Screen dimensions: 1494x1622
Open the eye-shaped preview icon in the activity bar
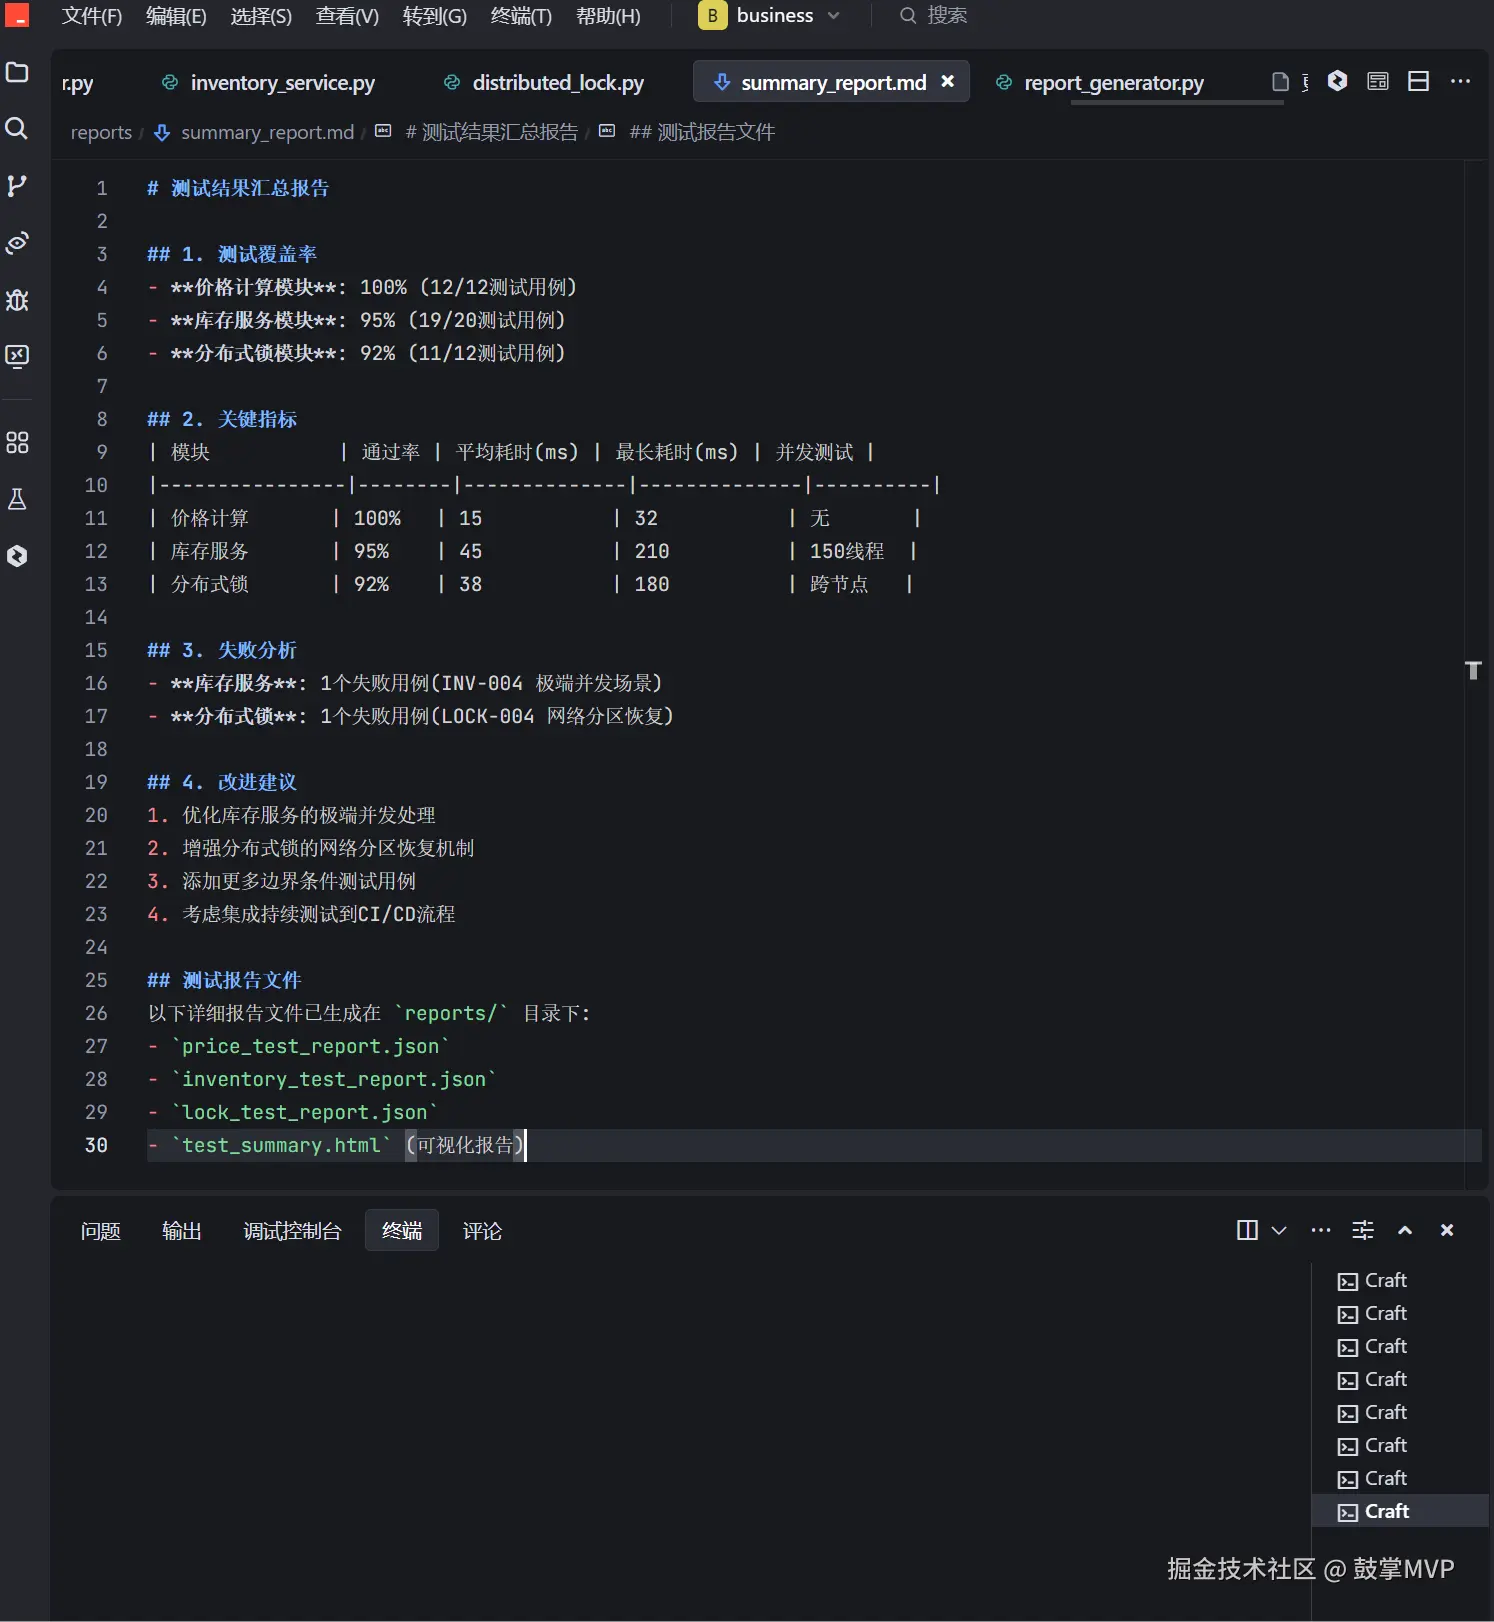tap(17, 242)
